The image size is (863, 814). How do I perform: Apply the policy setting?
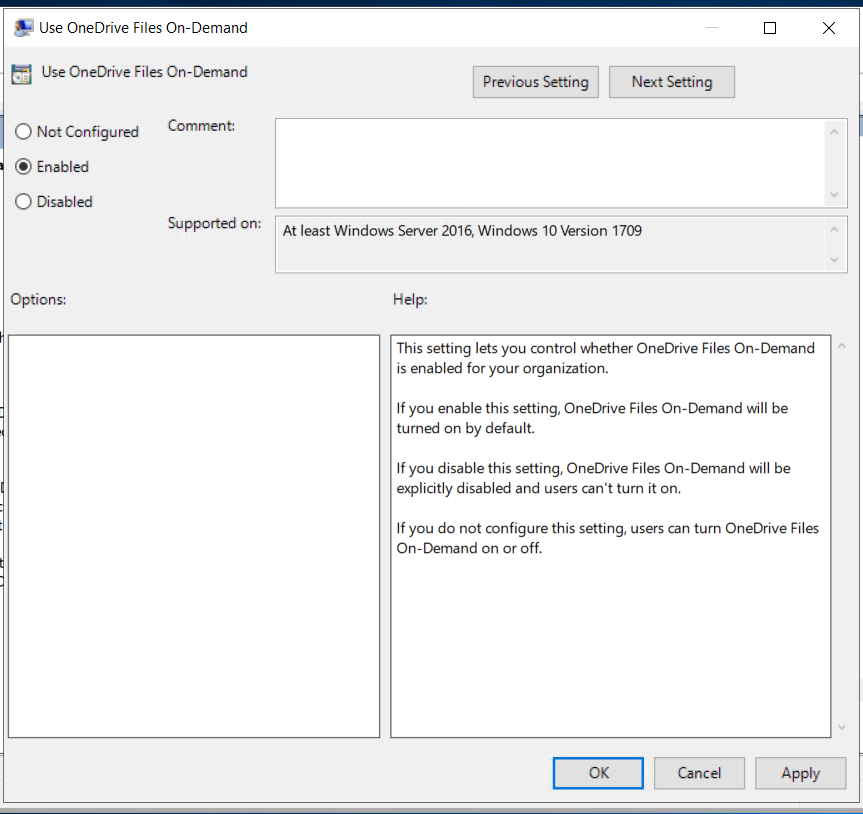800,773
